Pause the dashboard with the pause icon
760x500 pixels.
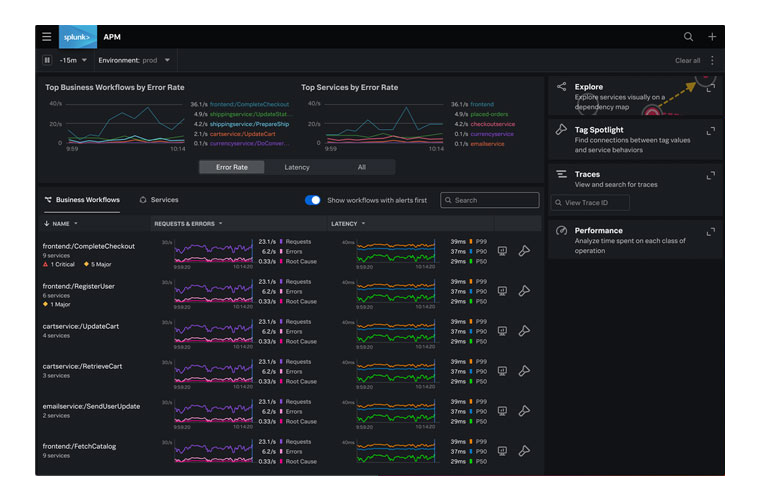[47, 61]
